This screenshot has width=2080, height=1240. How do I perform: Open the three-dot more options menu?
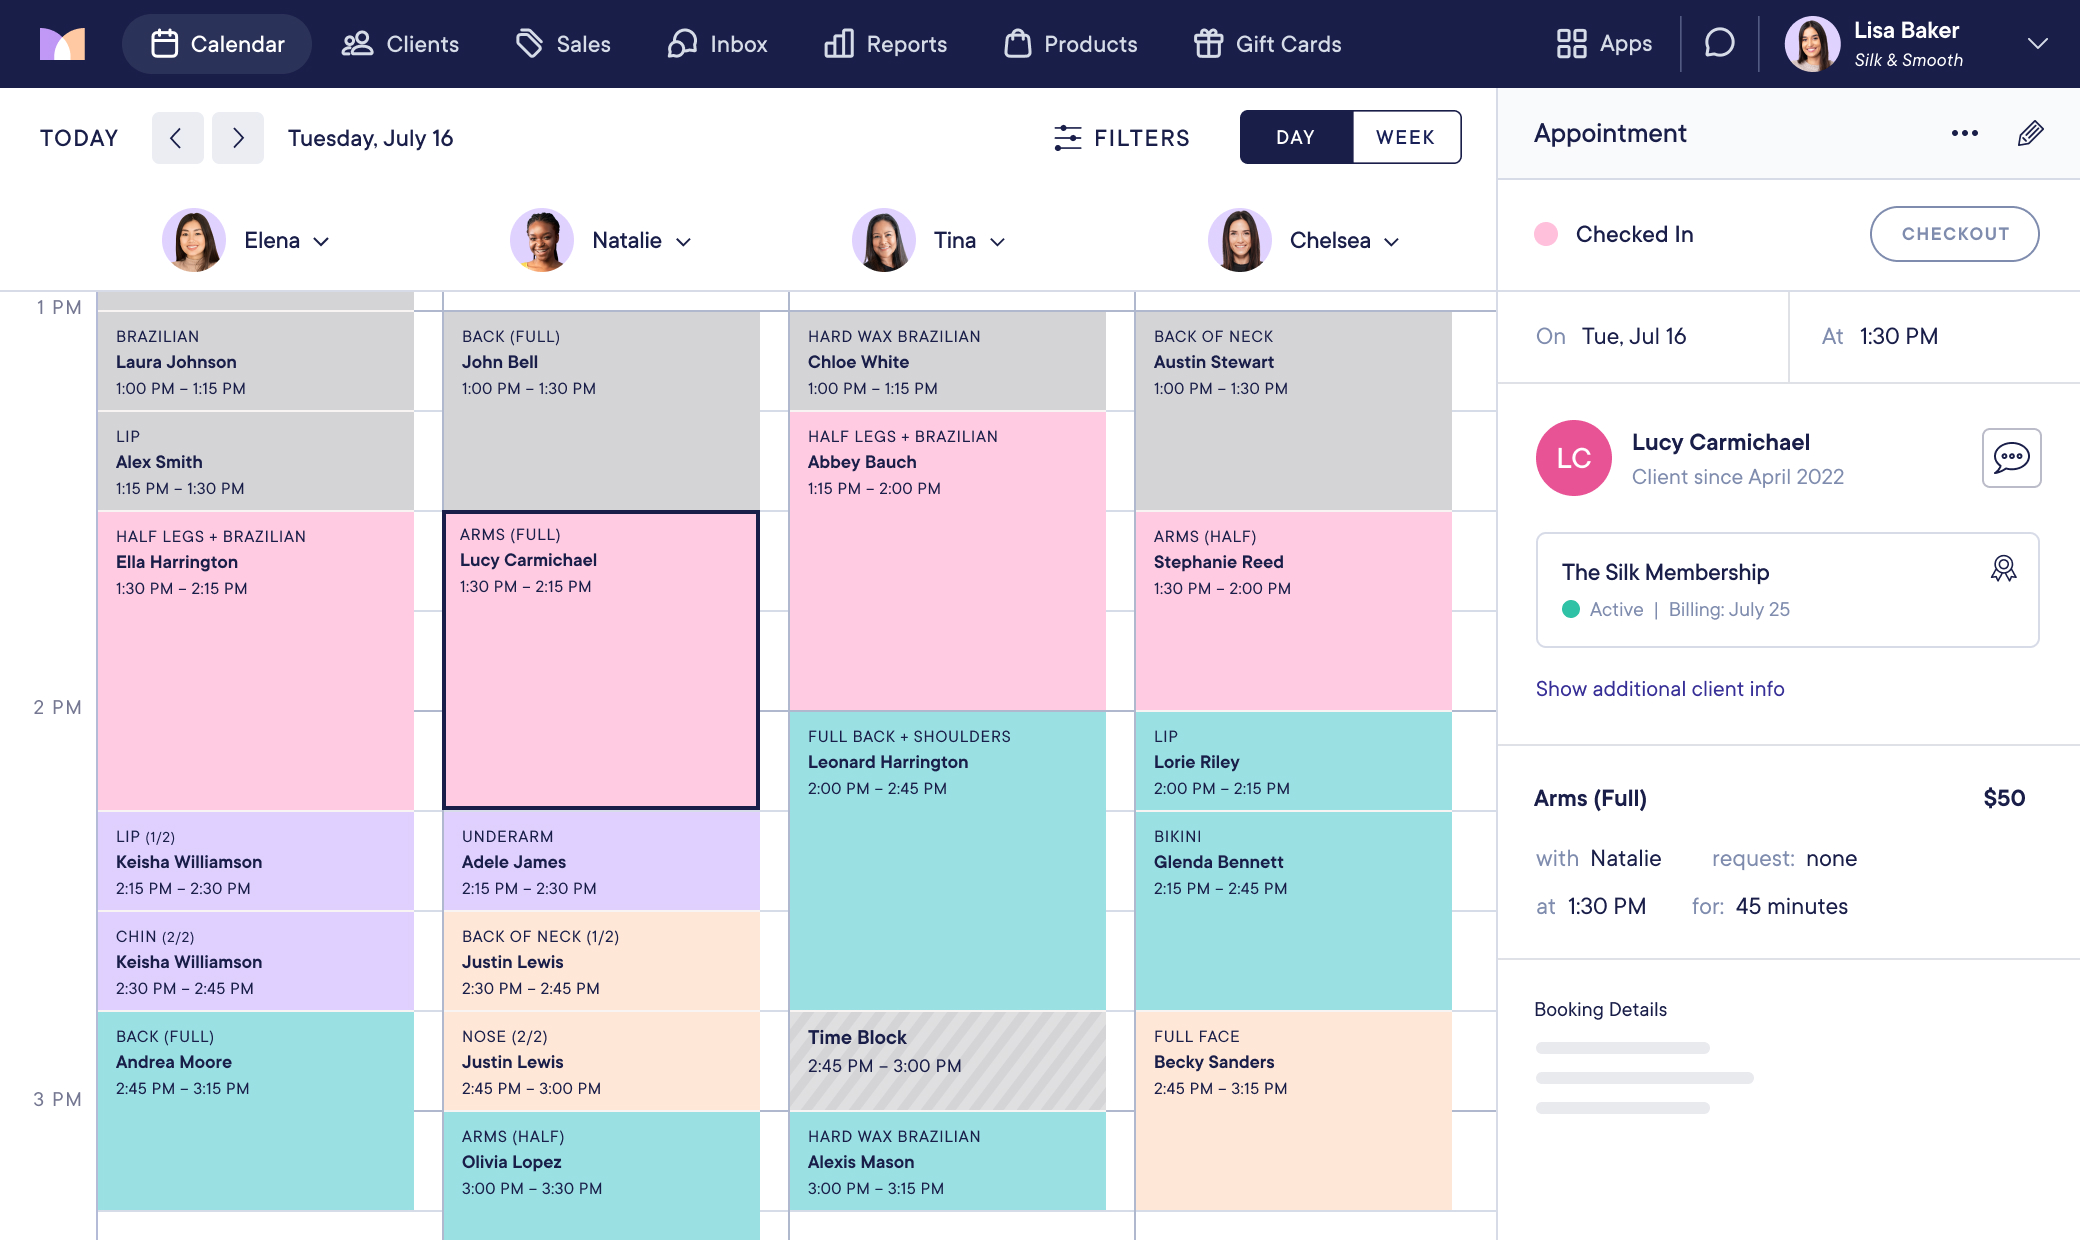click(1964, 134)
